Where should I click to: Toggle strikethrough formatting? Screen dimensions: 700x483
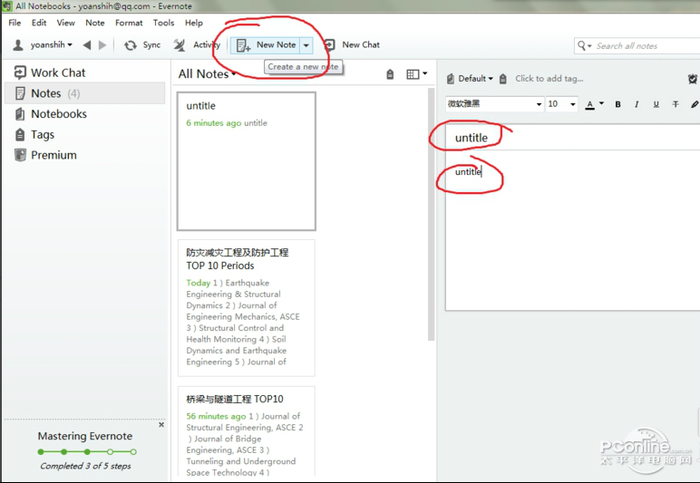[675, 104]
